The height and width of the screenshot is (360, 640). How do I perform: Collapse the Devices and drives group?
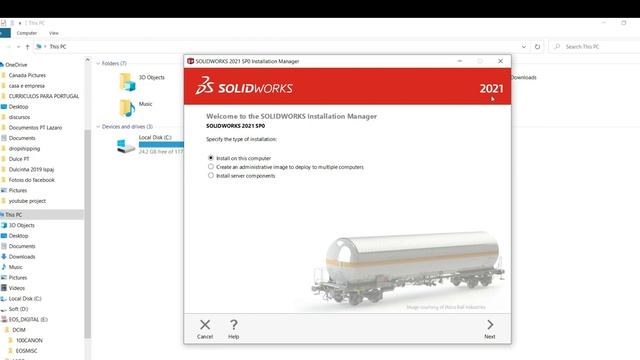[x=98, y=127]
